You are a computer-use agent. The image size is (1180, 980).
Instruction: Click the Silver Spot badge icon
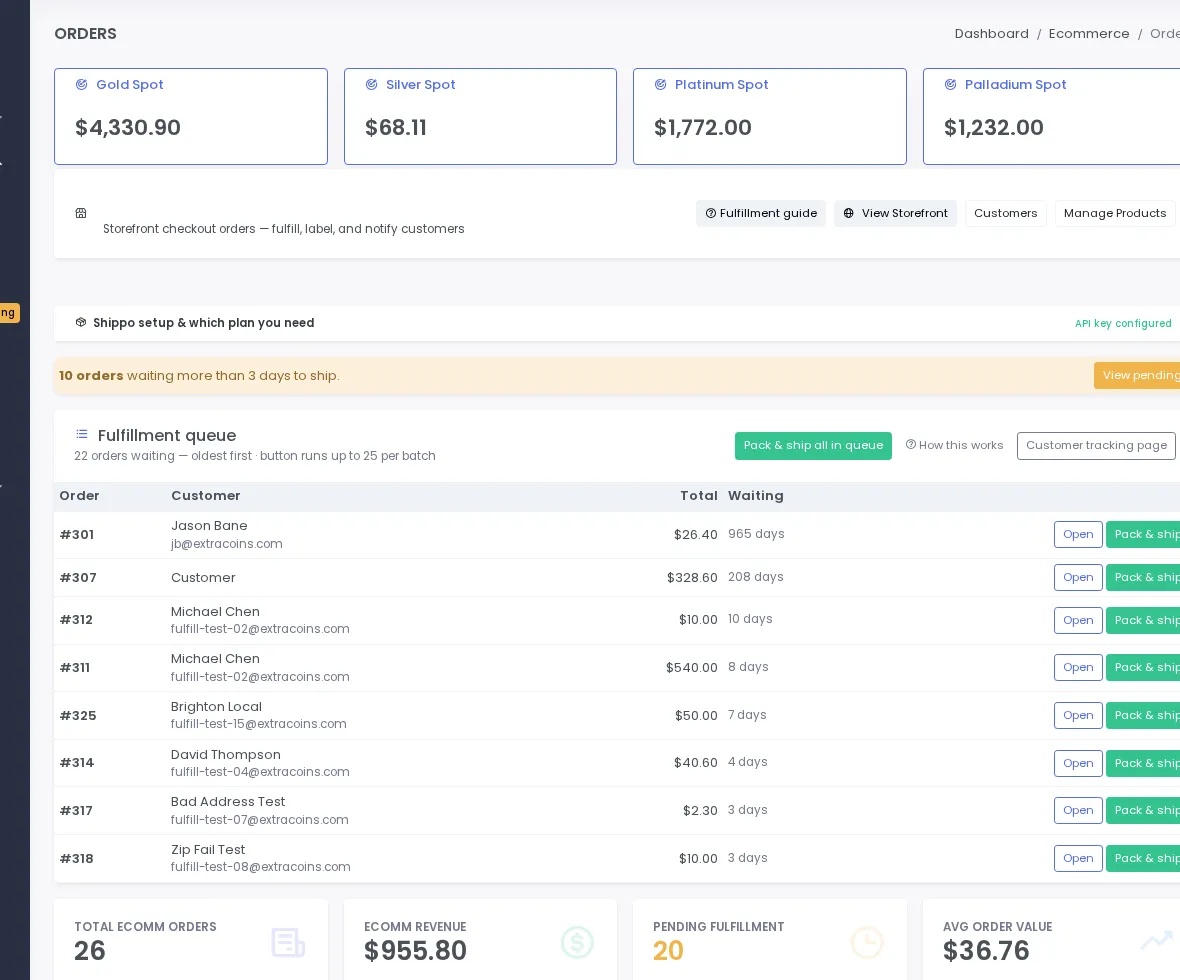(371, 84)
